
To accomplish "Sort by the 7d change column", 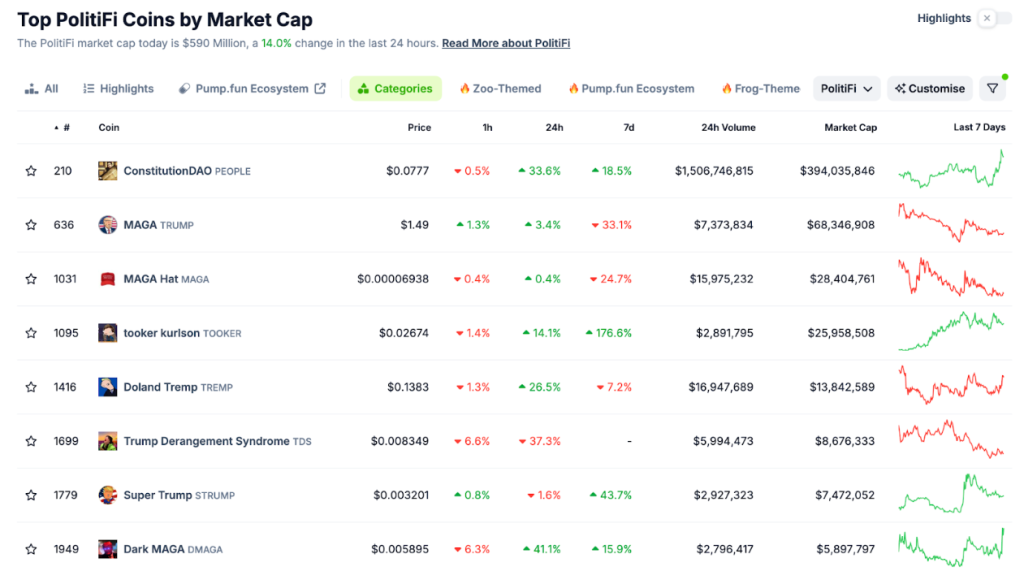I will (x=629, y=127).
